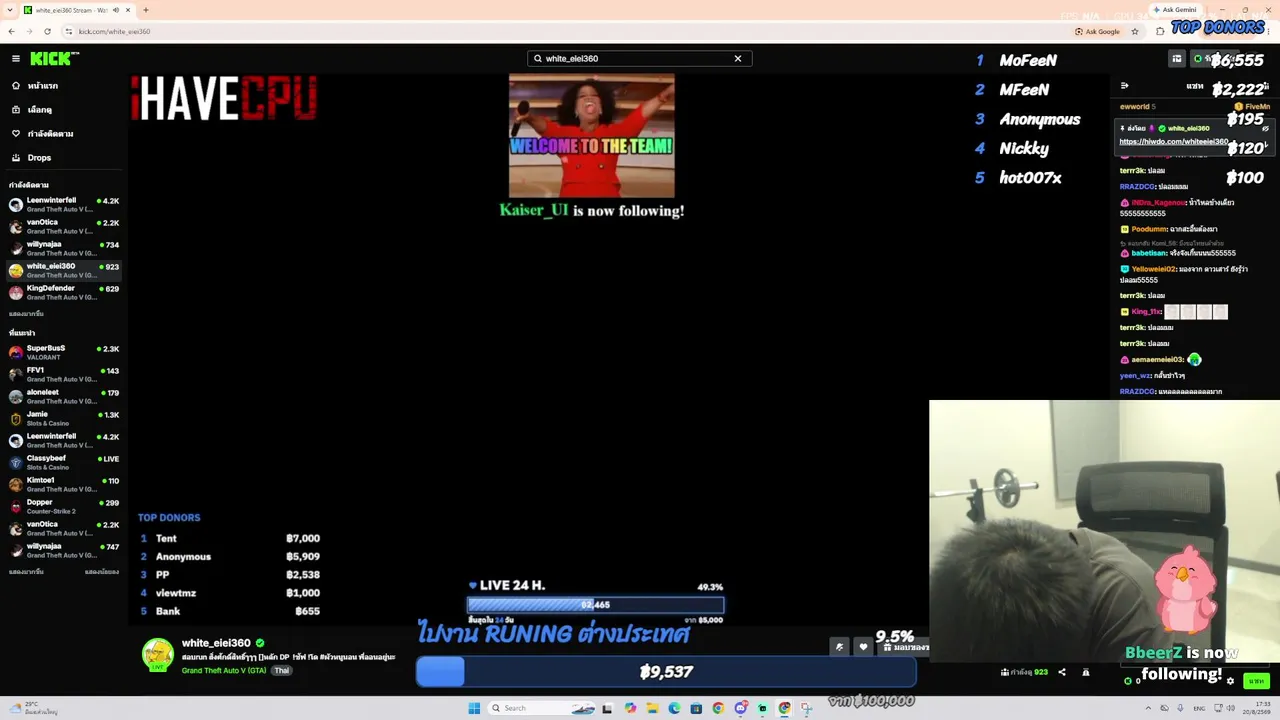
Task: Open Discord from the taskbar
Action: pyautogui.click(x=740, y=708)
